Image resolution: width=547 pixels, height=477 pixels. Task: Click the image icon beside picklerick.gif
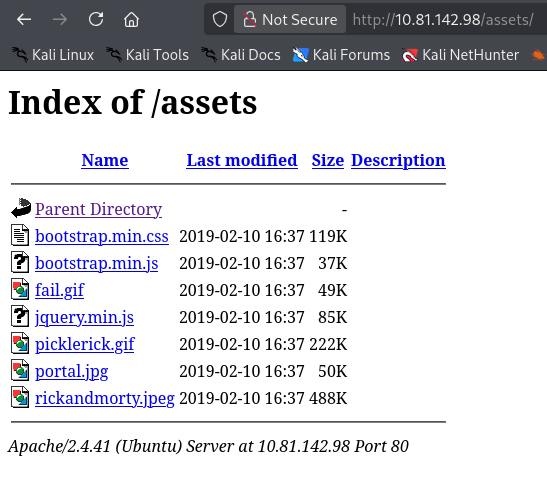coord(20,343)
